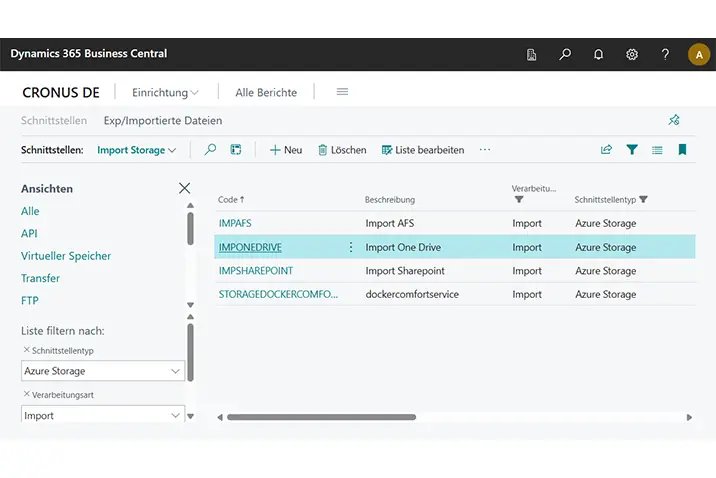Open IMPONEDRIVE record link
Image resolution: width=716 pixels, height=478 pixels.
[x=250, y=247]
